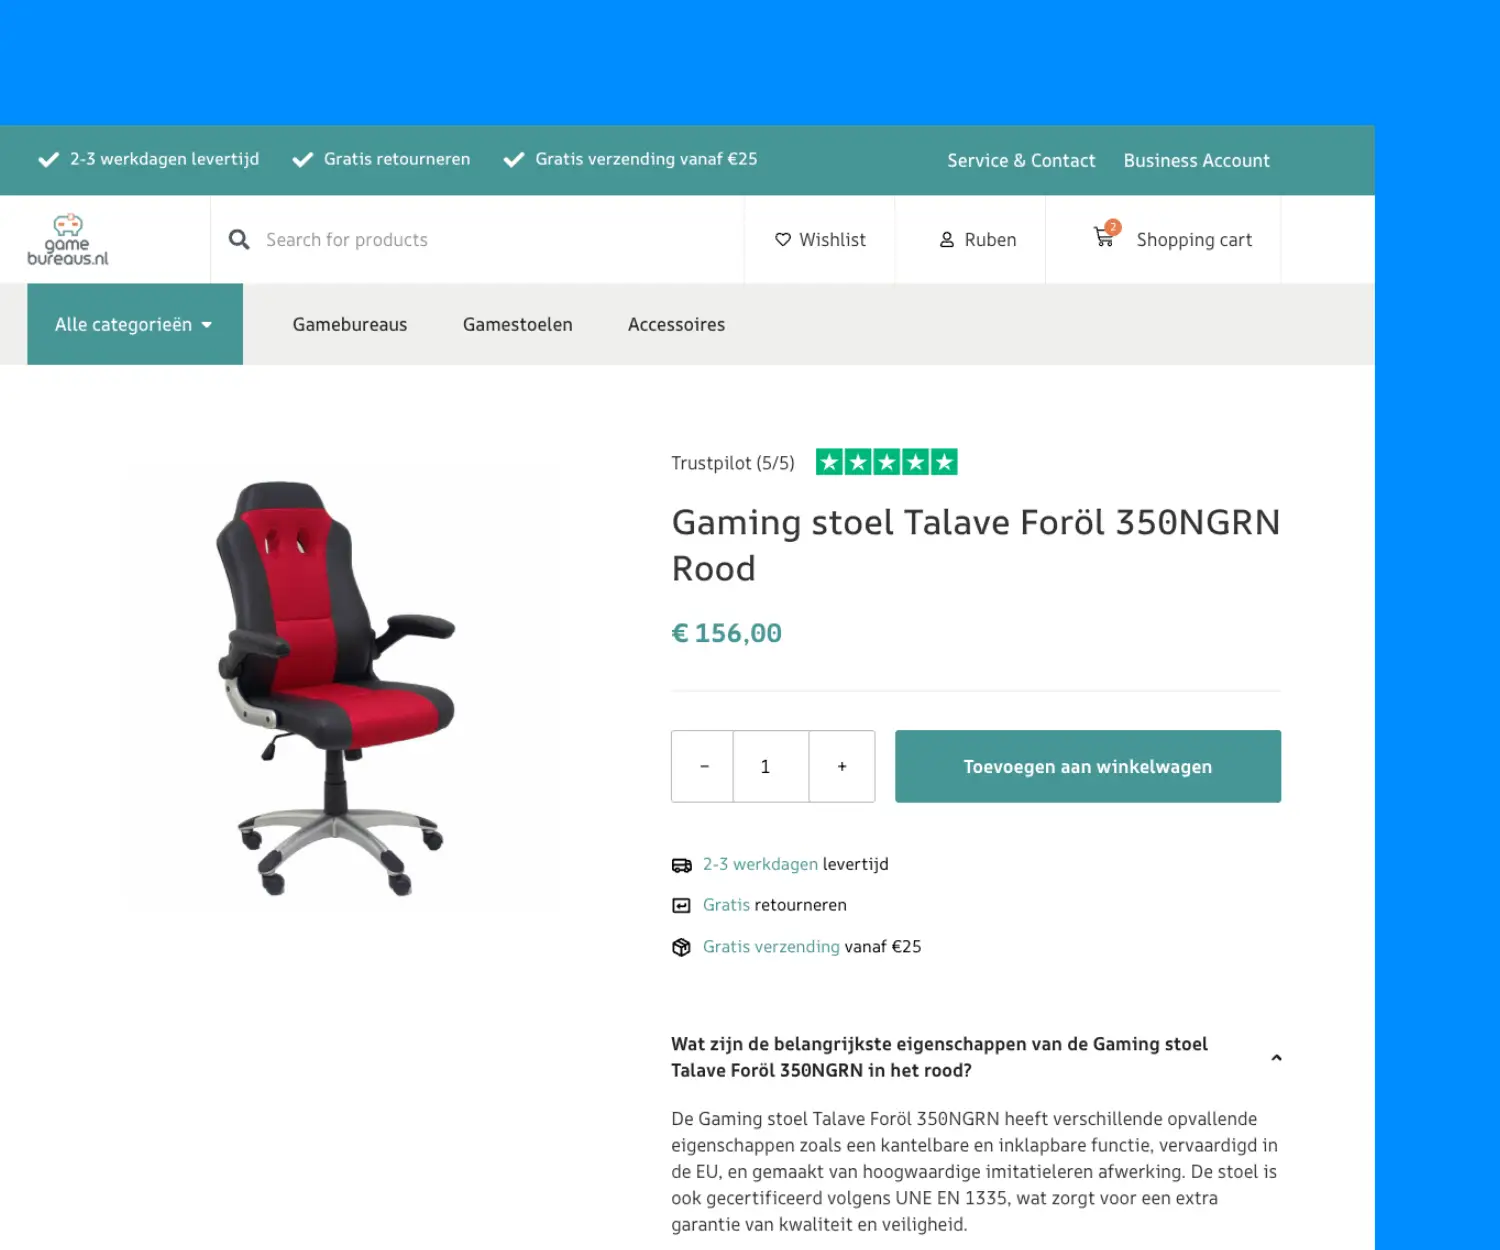This screenshot has width=1500, height=1250.
Task: Click the gamebureaus.nl logo
Action: (x=68, y=240)
